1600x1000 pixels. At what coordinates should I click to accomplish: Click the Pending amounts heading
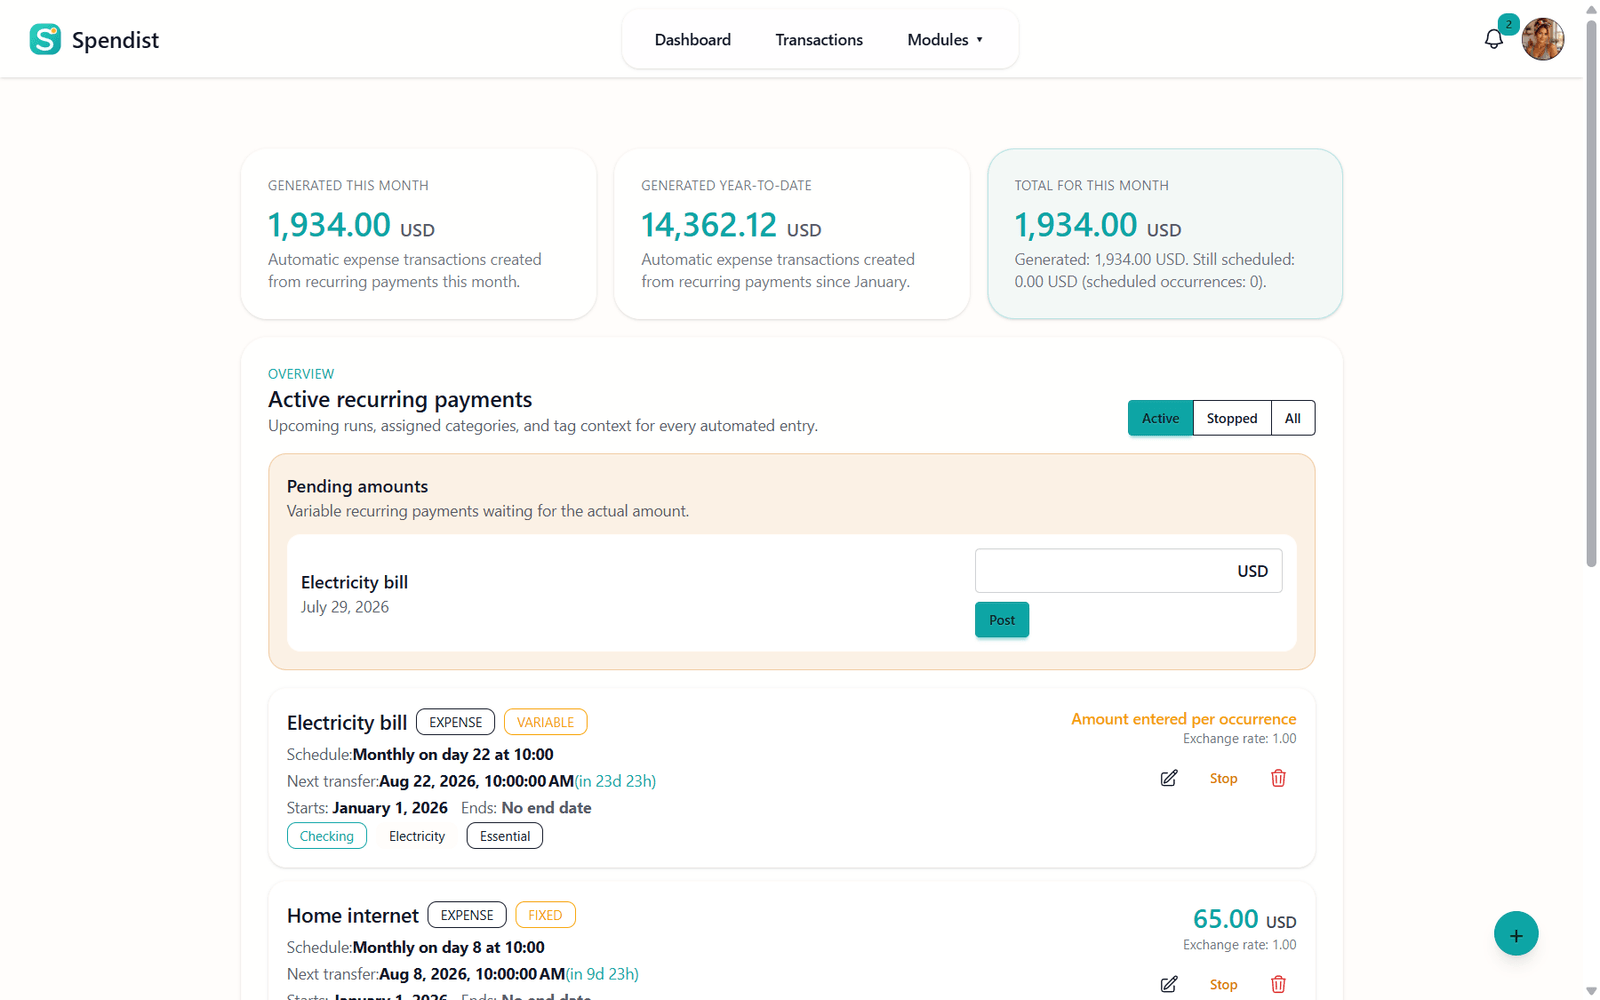(x=357, y=486)
